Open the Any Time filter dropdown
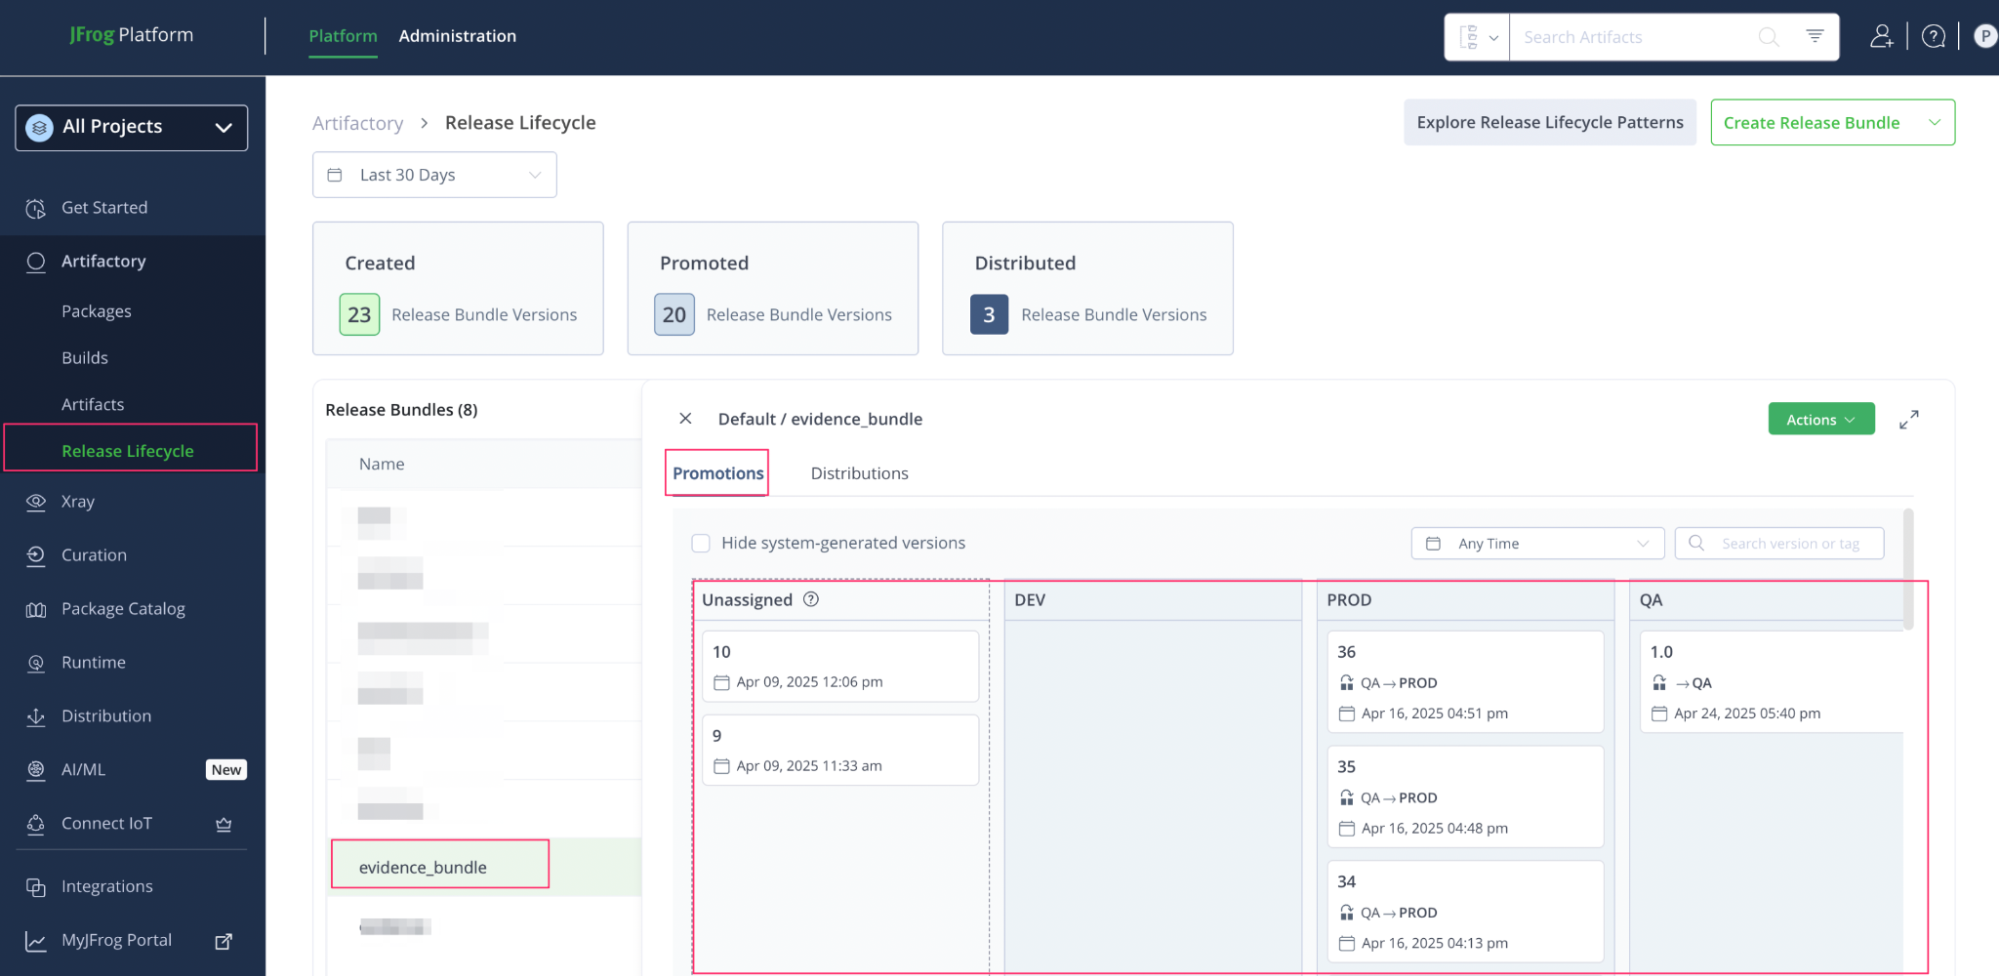1999x977 pixels. pos(1536,544)
